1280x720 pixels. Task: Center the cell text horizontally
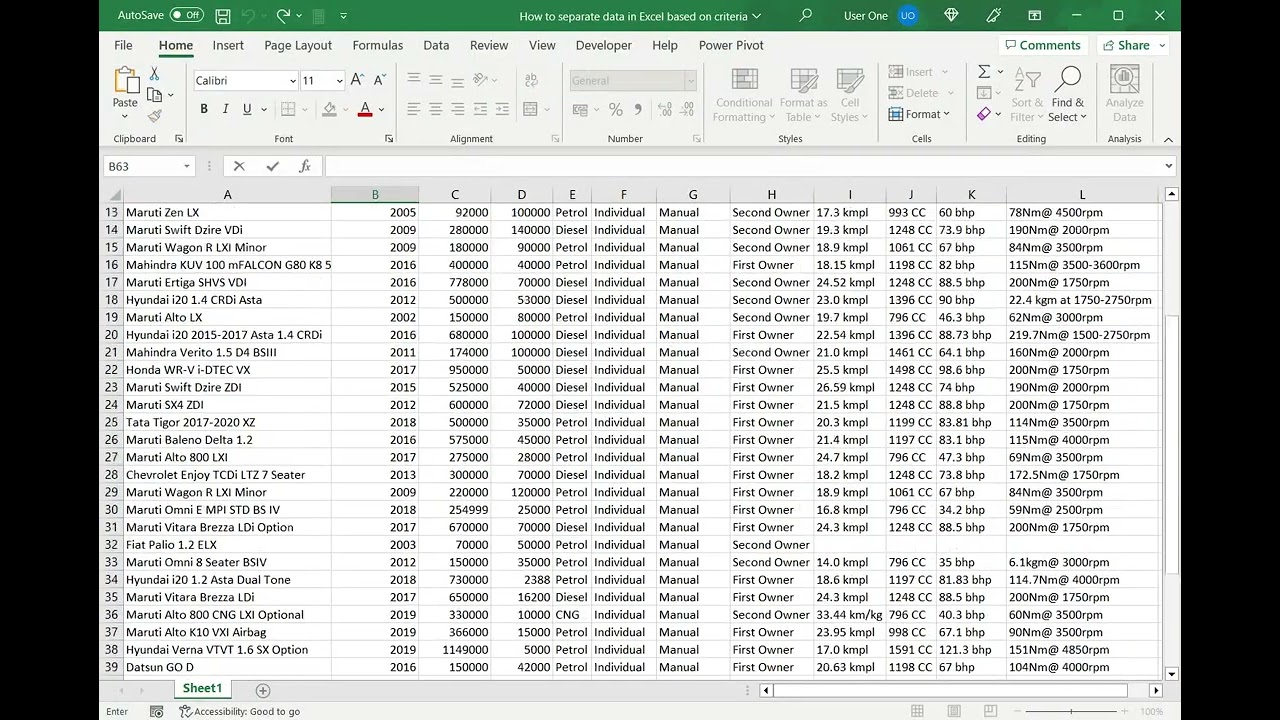(435, 109)
